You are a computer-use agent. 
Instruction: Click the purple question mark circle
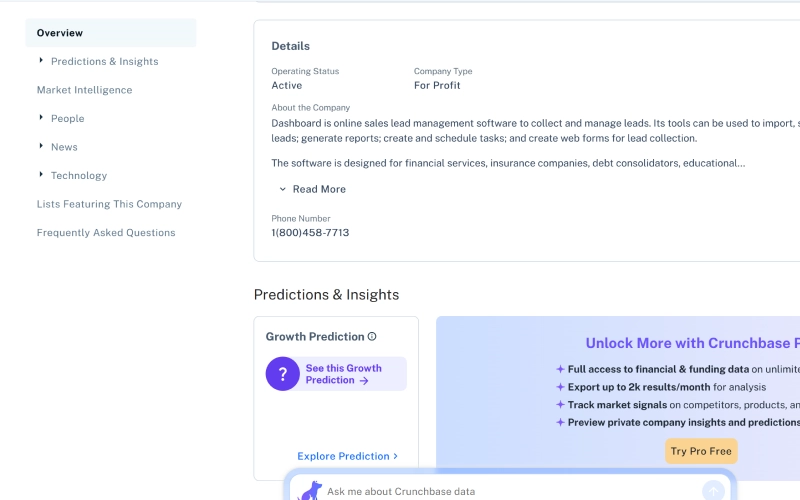pos(283,374)
